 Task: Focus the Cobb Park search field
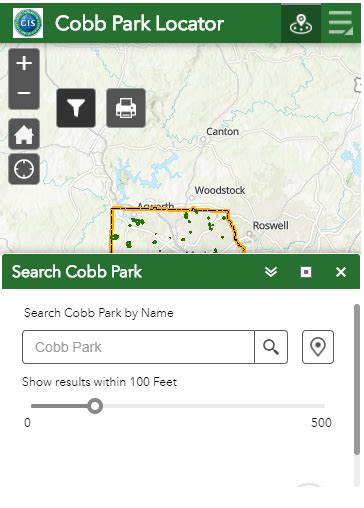138,347
